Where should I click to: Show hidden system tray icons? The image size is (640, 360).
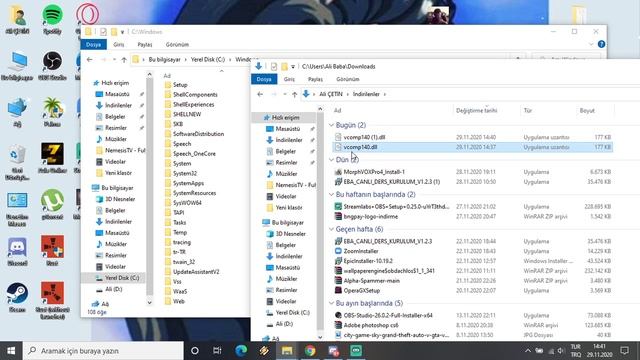point(528,351)
